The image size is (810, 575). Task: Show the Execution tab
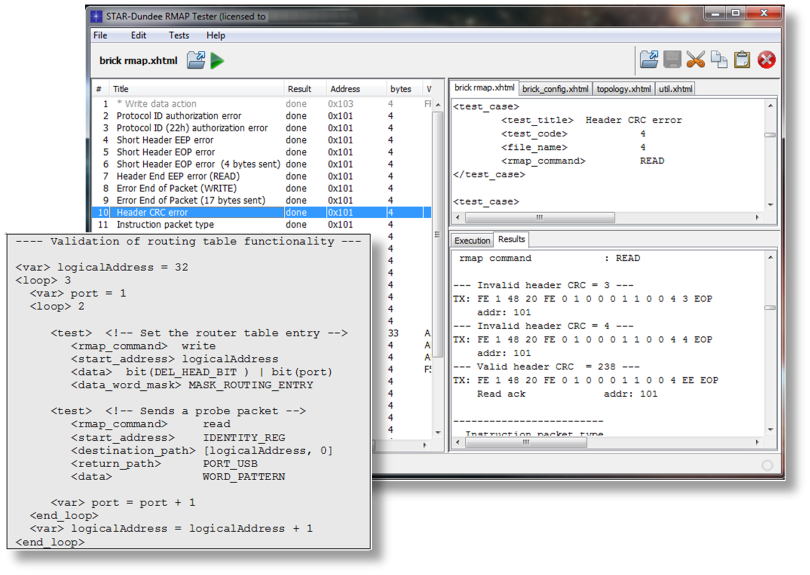tap(472, 241)
